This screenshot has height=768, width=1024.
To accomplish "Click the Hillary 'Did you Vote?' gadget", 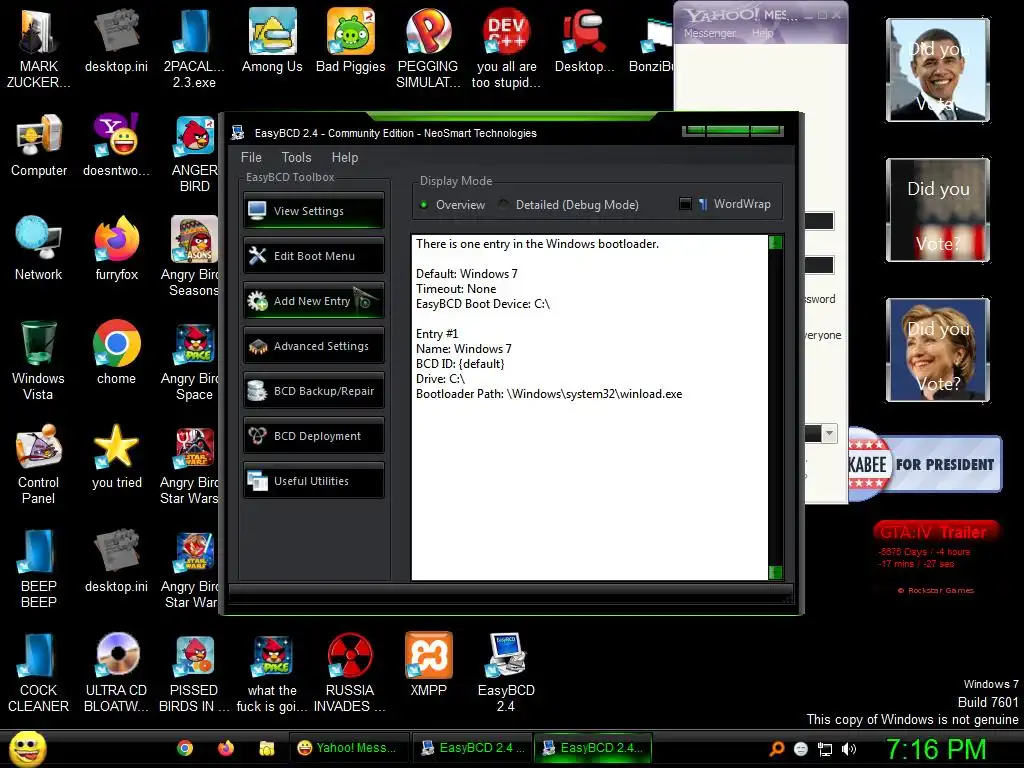I will 937,349.
